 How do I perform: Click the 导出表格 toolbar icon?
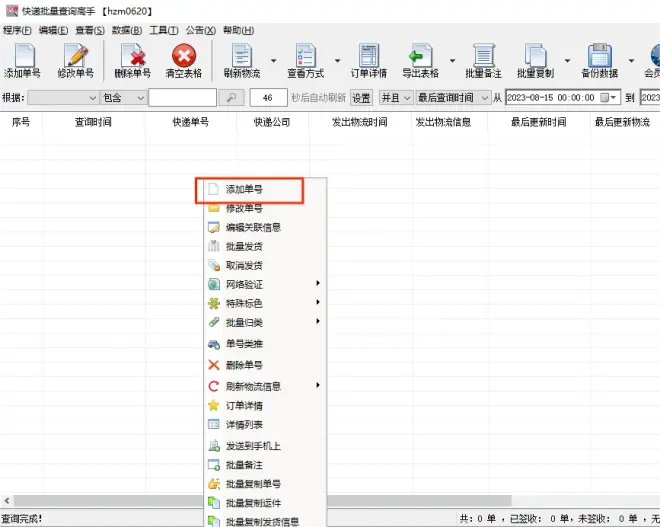pos(419,56)
